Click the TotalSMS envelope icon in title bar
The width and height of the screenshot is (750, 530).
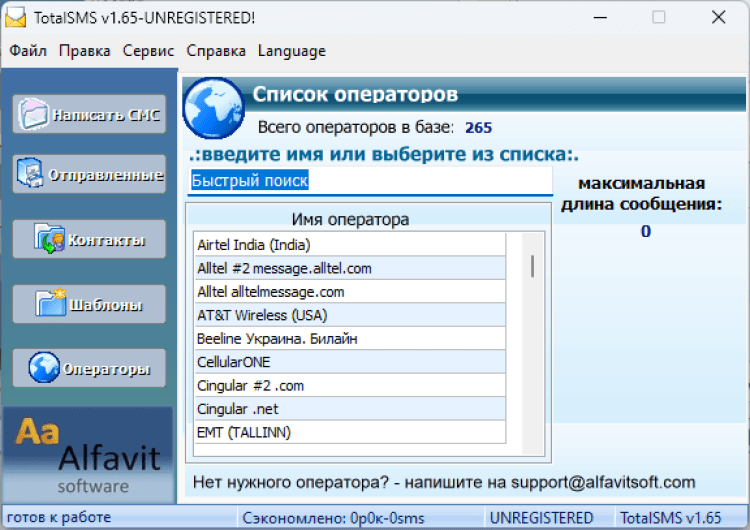[x=15, y=17]
